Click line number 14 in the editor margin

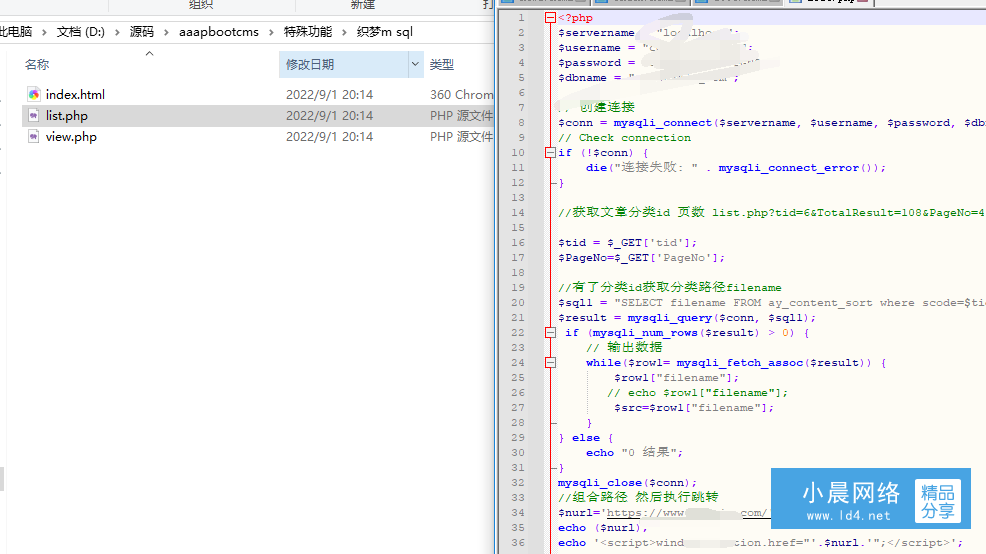coord(518,213)
